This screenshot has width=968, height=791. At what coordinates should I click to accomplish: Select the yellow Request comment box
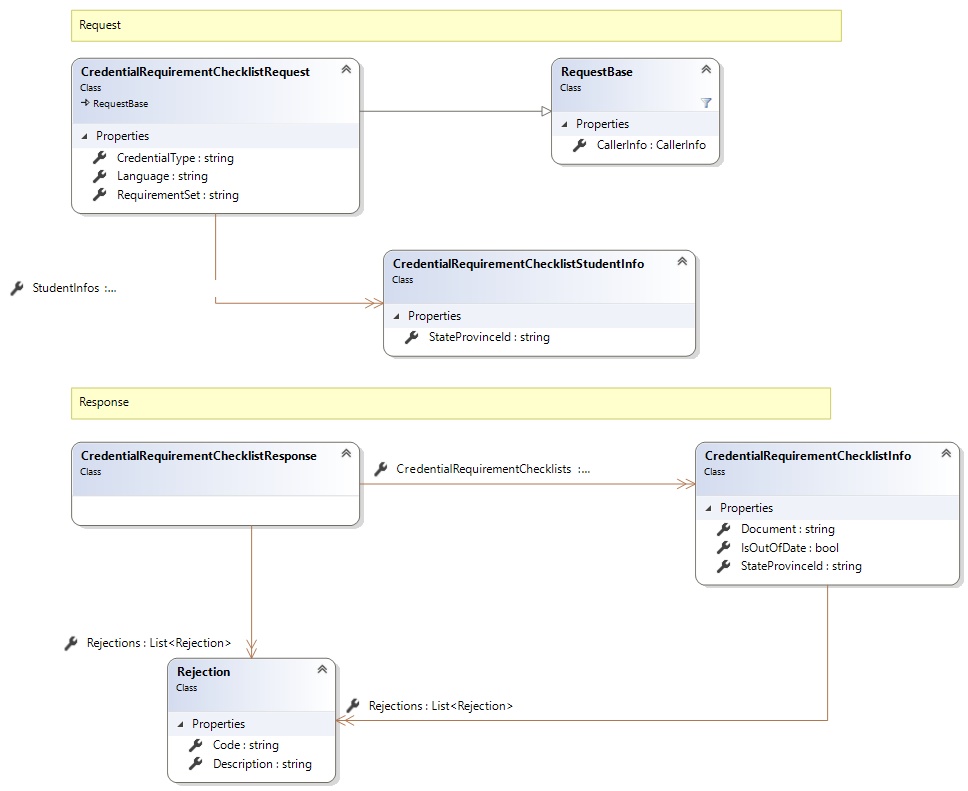(455, 25)
